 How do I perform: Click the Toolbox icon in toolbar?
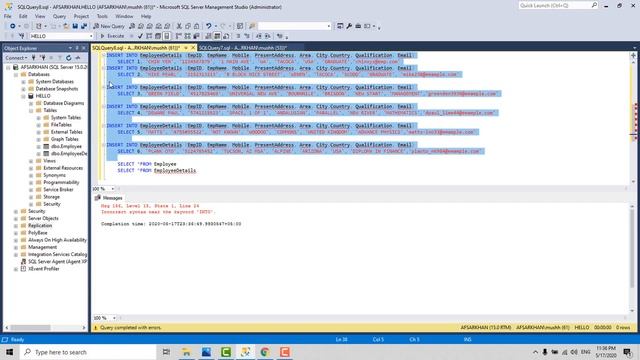358,26
